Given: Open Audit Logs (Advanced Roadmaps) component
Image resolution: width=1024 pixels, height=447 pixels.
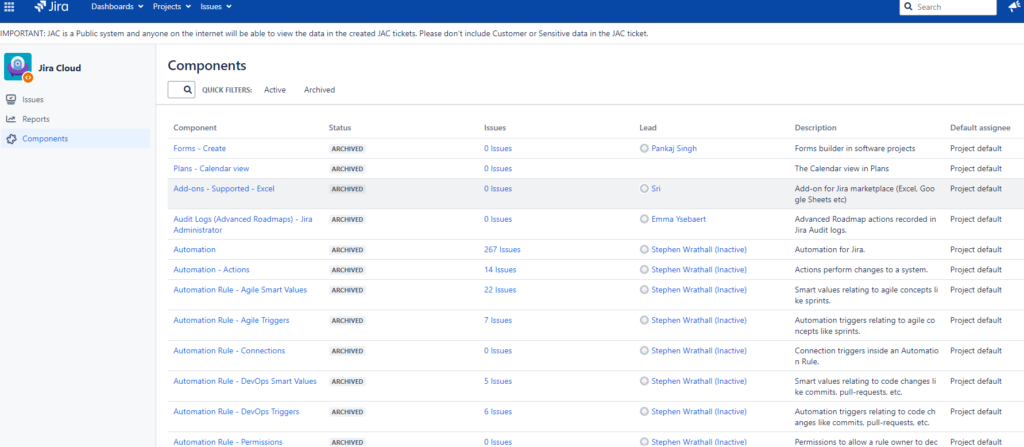Looking at the screenshot, I should click(242, 224).
